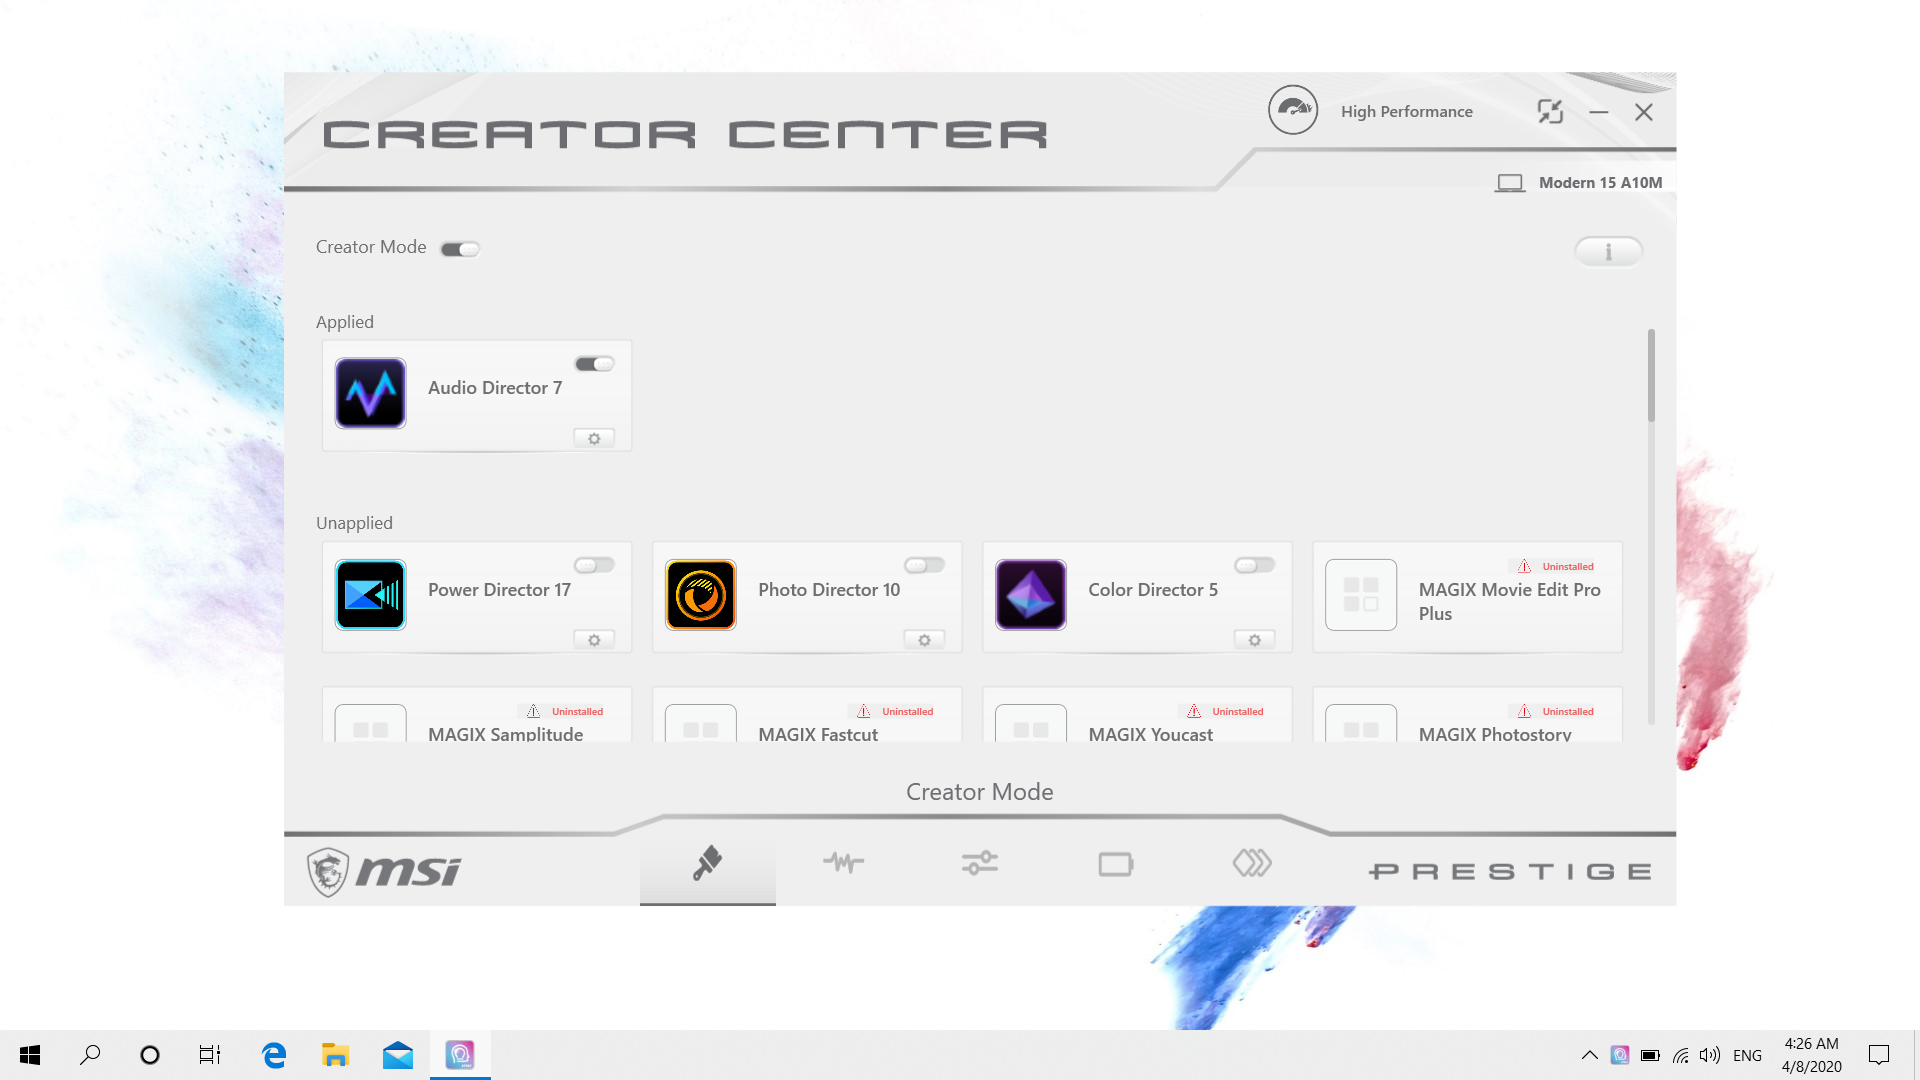This screenshot has width=1920, height=1080.
Task: Click the MAGIX Movie Edit Pro placeholder icon
Action: pos(1361,595)
